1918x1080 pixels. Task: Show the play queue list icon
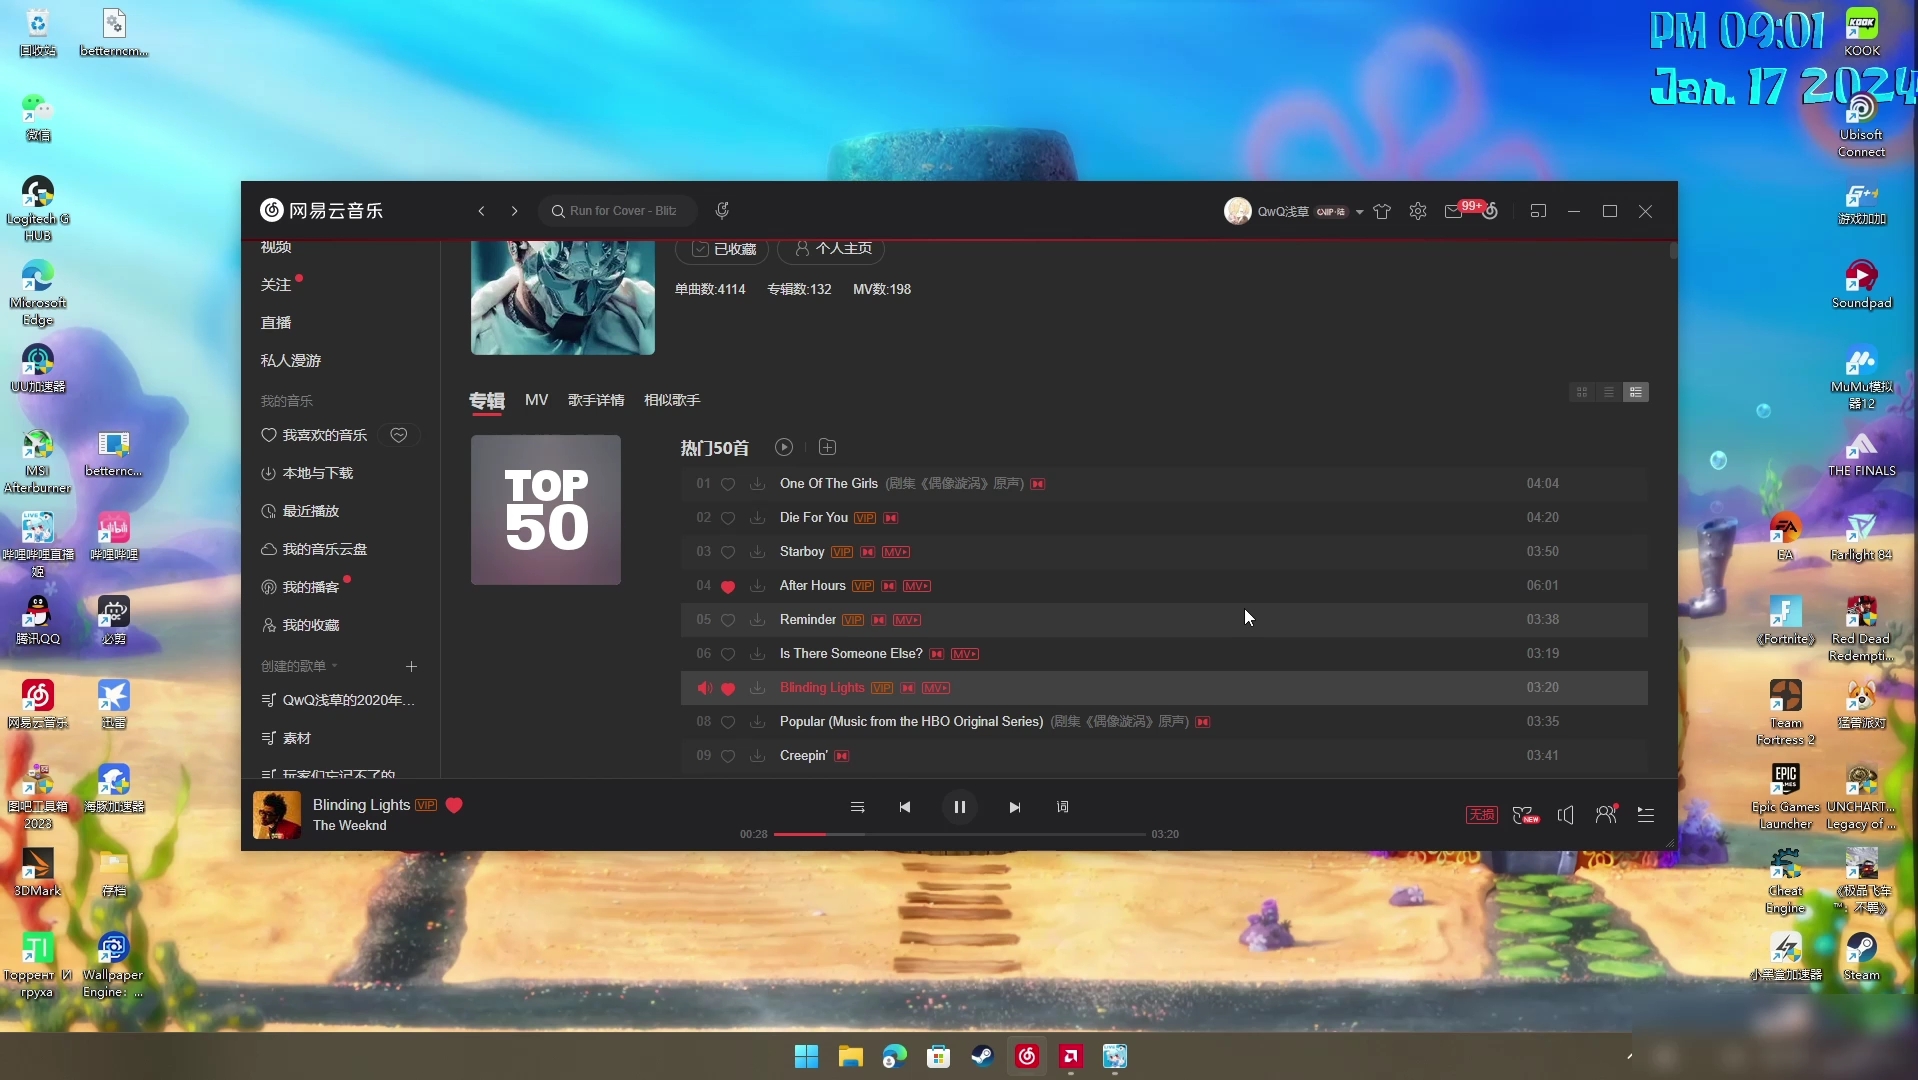1645,815
